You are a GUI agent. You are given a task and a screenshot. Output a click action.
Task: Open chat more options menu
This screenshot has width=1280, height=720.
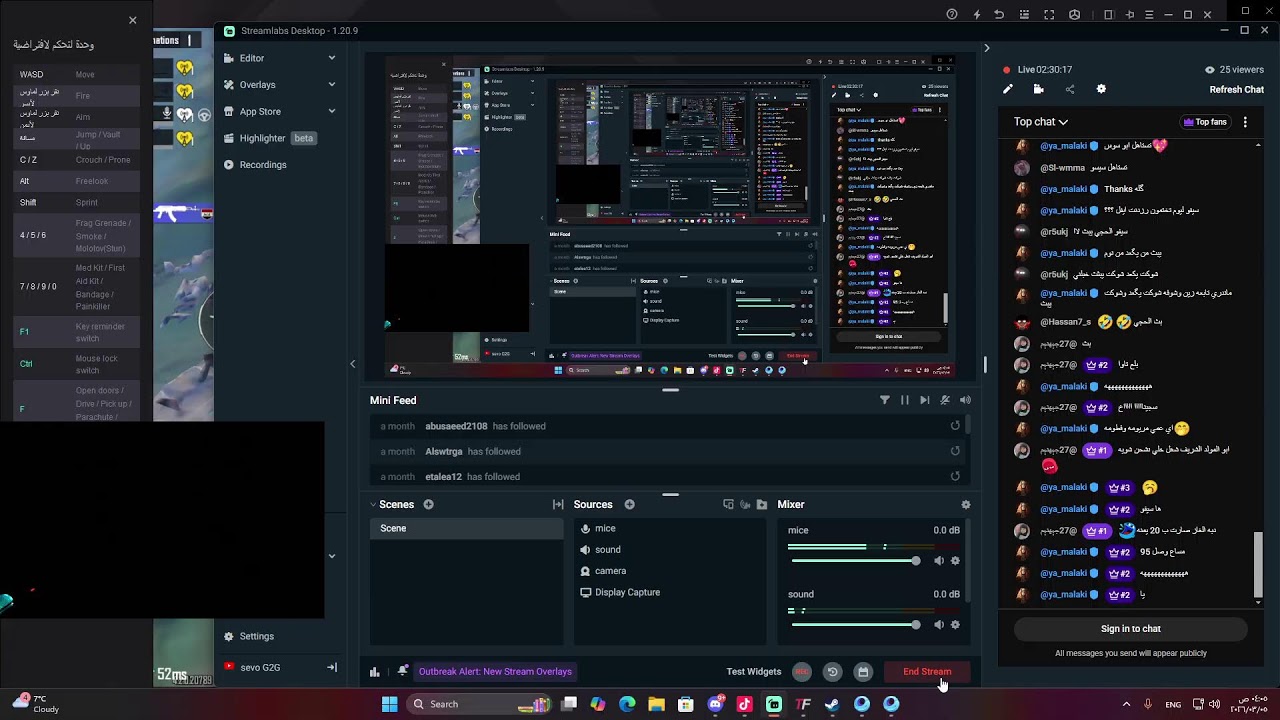click(x=1245, y=122)
